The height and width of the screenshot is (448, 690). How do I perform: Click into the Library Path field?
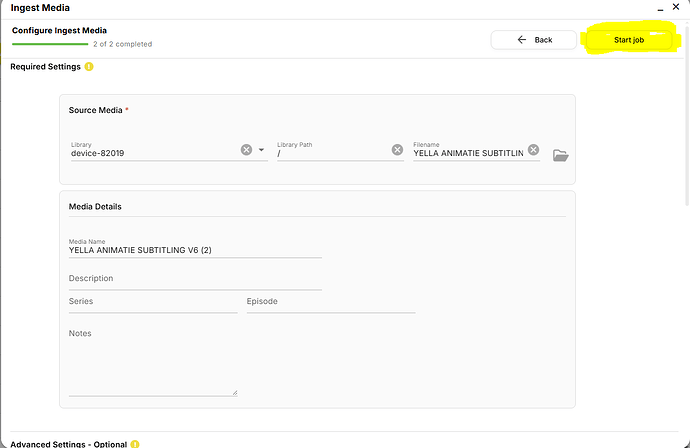(330, 154)
